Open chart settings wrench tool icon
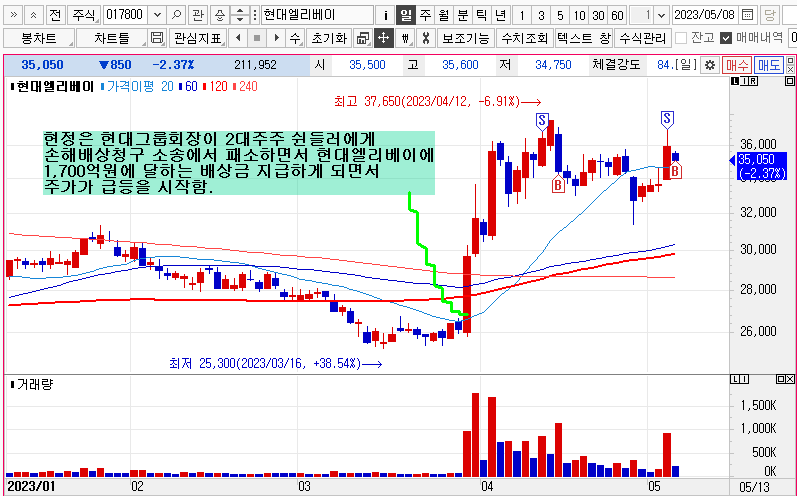Screen dimensions: 797x496 pyautogui.click(x=426, y=38)
